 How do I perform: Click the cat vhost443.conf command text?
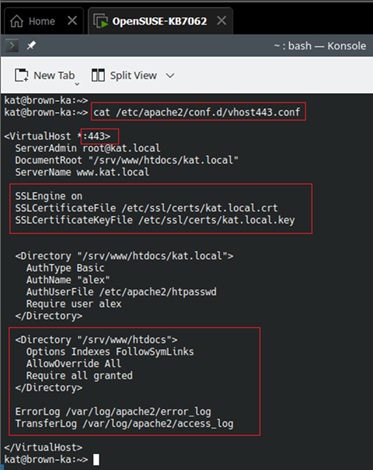pyautogui.click(x=197, y=112)
